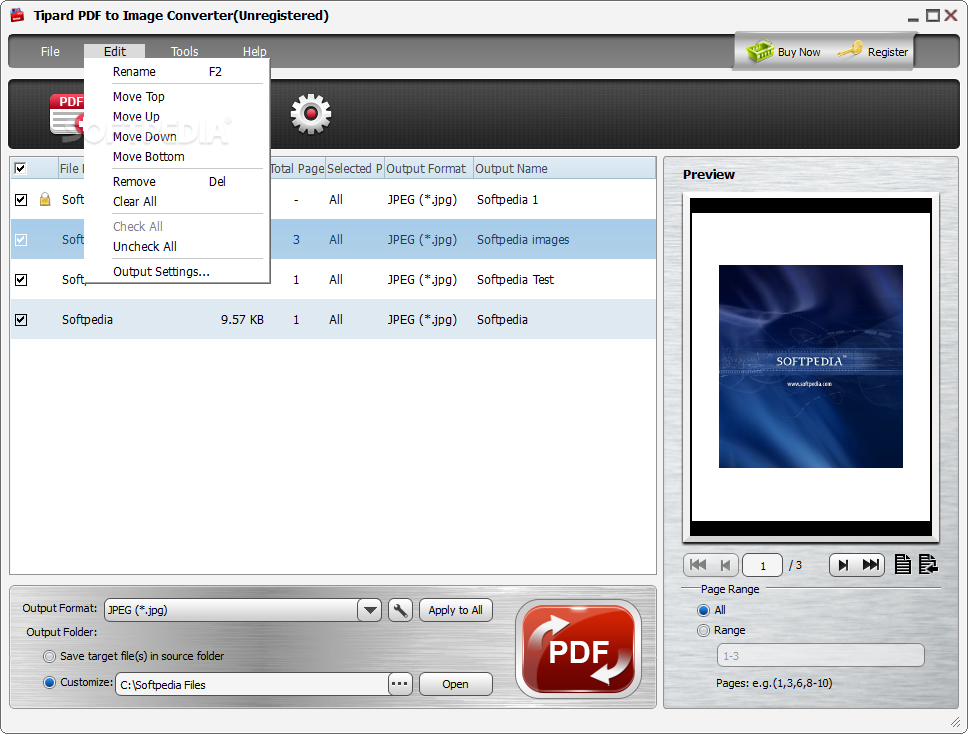Viewport: 968px width, 734px height.
Task: Click the document export icon beside page controls
Action: tap(928, 564)
